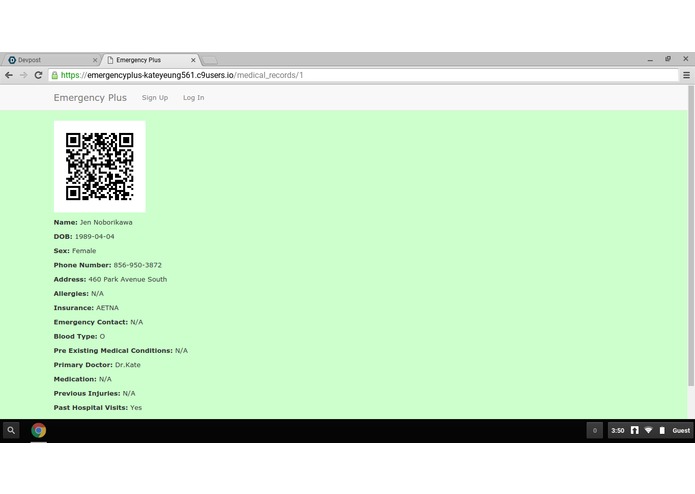
Task: Click the Sex value Female
Action: pyautogui.click(x=84, y=251)
